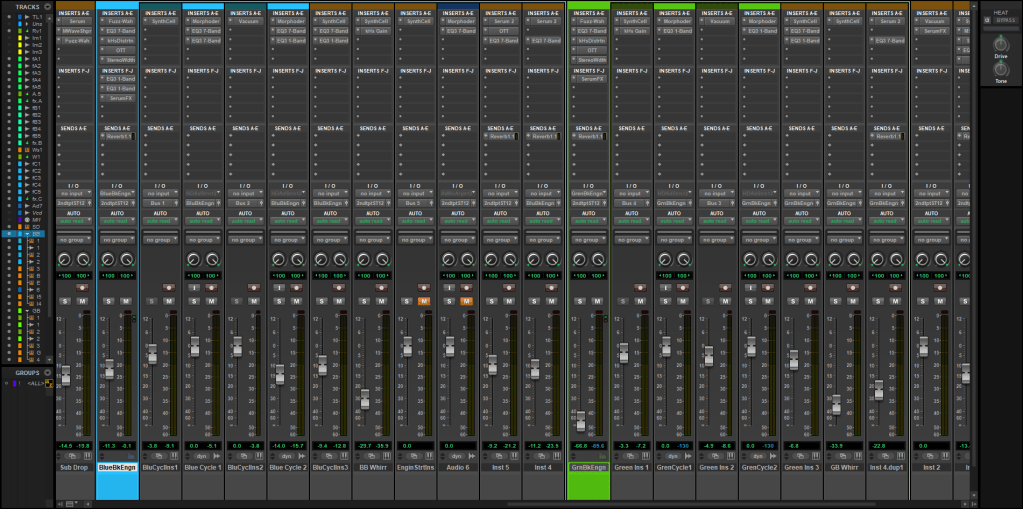1023x509 pixels.
Task: Unmute the EnginStrtIns track
Action: click(x=424, y=300)
